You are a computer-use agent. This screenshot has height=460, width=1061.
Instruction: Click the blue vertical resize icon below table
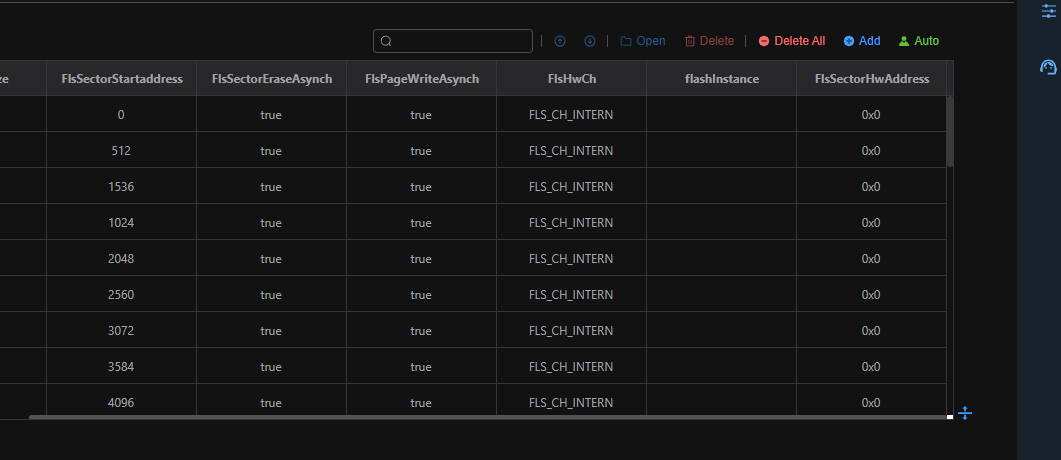point(965,413)
